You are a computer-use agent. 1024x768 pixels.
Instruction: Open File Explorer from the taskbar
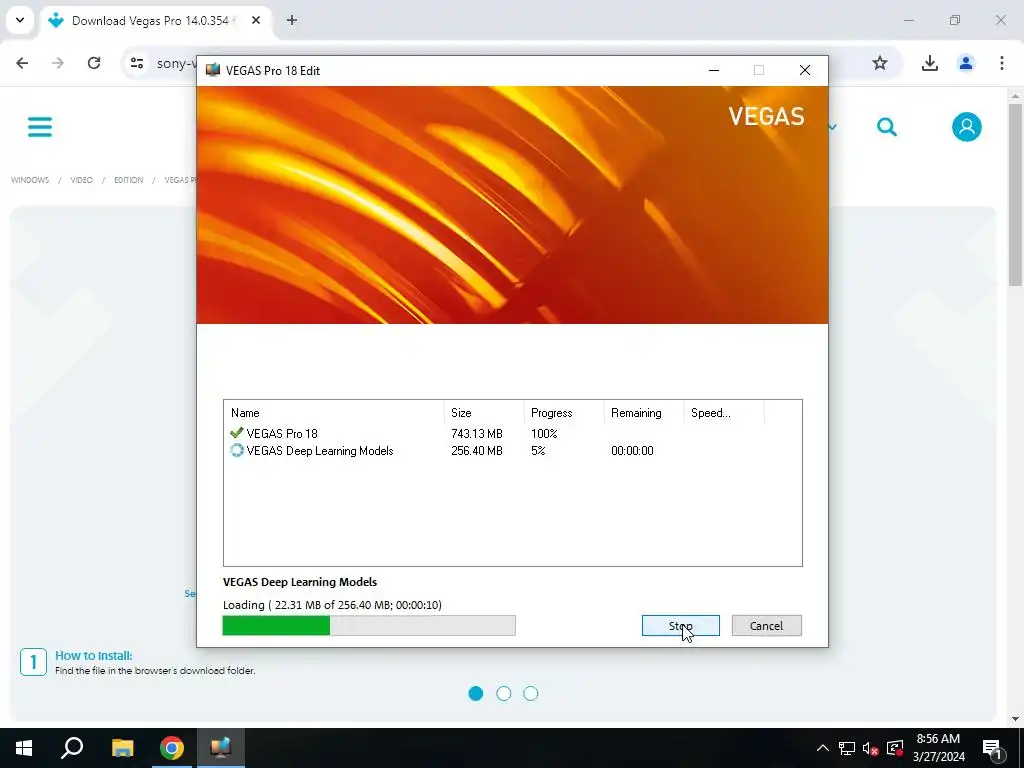[x=122, y=748]
